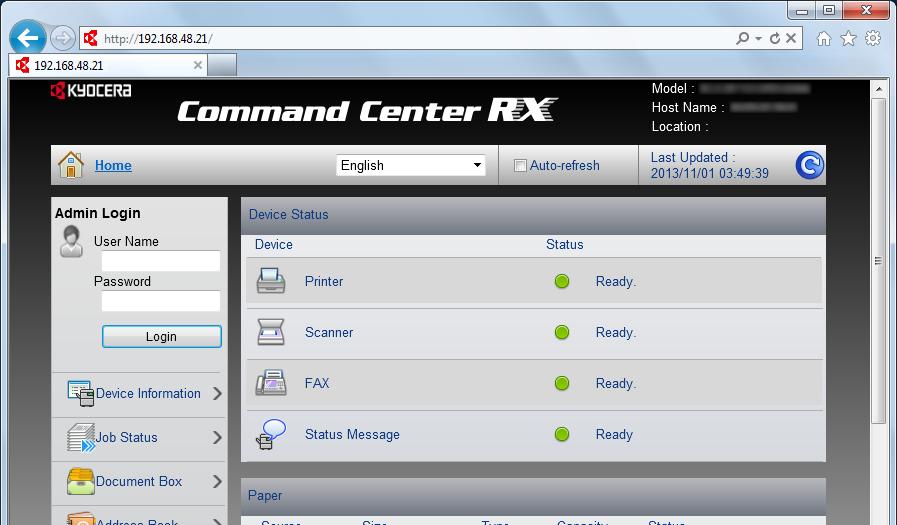
Task: Click the FAX machine icon
Action: click(271, 383)
